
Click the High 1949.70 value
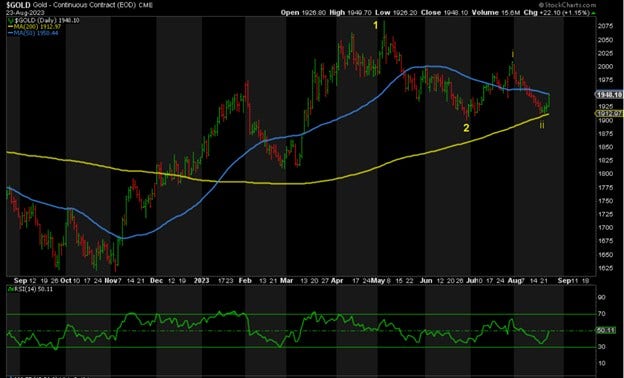(350, 13)
